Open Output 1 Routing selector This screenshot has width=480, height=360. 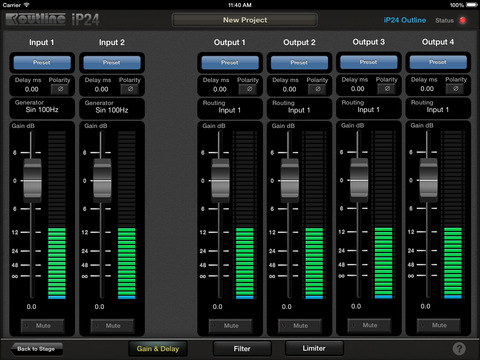click(x=230, y=108)
